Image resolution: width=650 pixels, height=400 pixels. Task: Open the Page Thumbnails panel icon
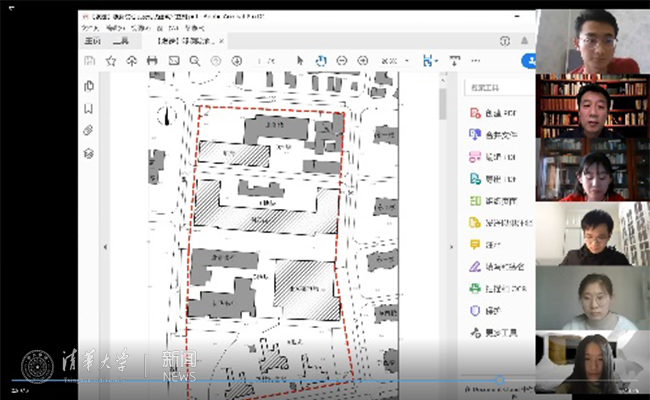89,87
